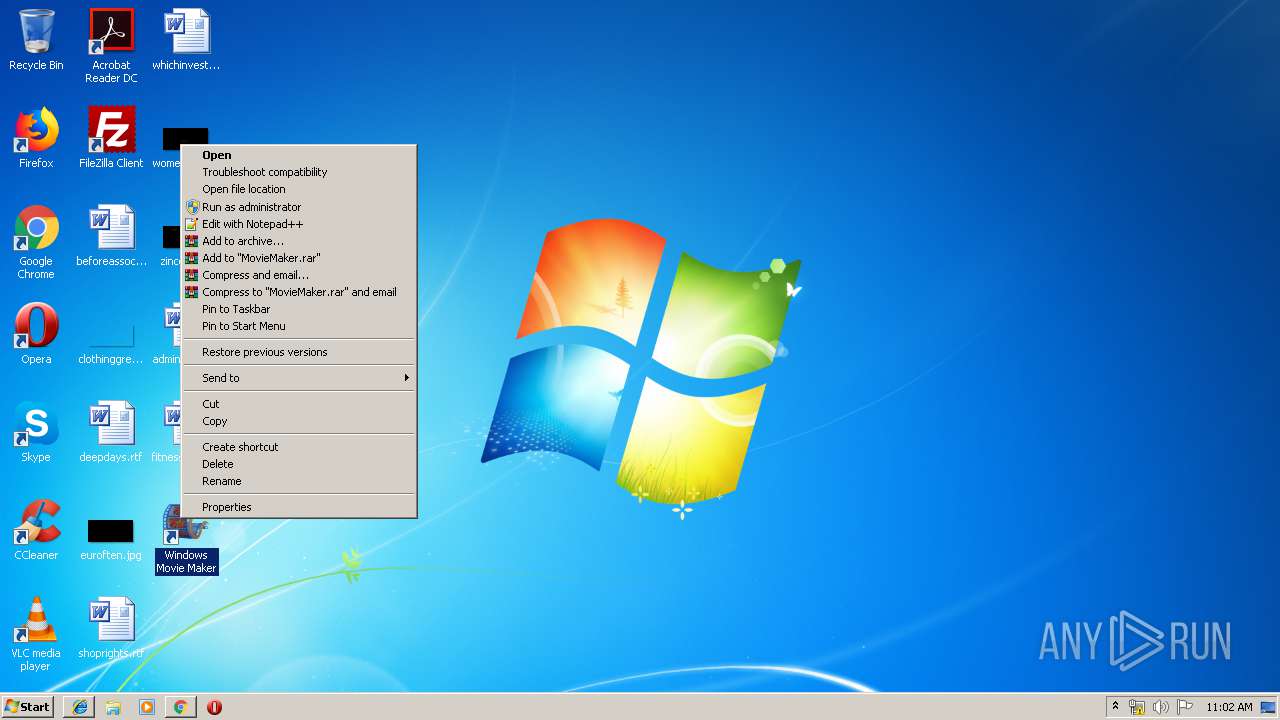Select the FileZilla Client shortcut

pos(111,138)
